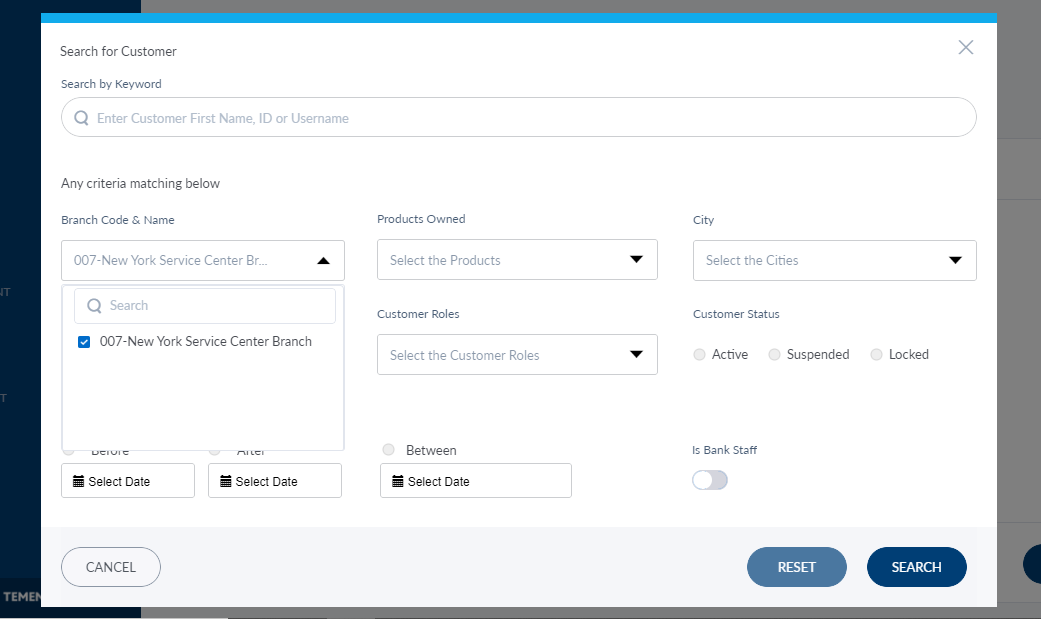Select the Suspended customer status

click(x=774, y=355)
